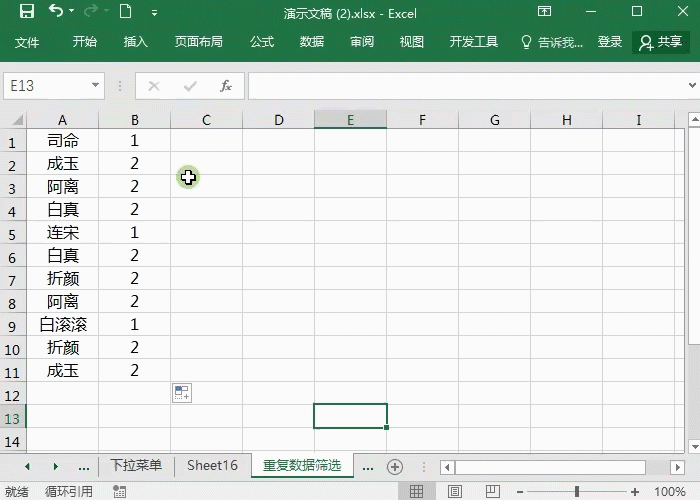The height and width of the screenshot is (500, 700).
Task: Open Customize Quick Access Toolbar dropdown
Action: tap(154, 13)
